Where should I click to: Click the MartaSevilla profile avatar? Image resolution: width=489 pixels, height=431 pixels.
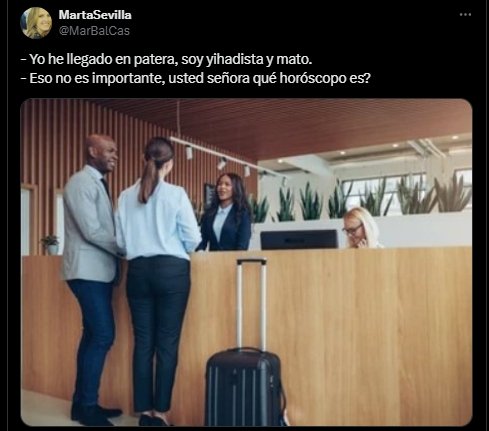tap(36, 23)
